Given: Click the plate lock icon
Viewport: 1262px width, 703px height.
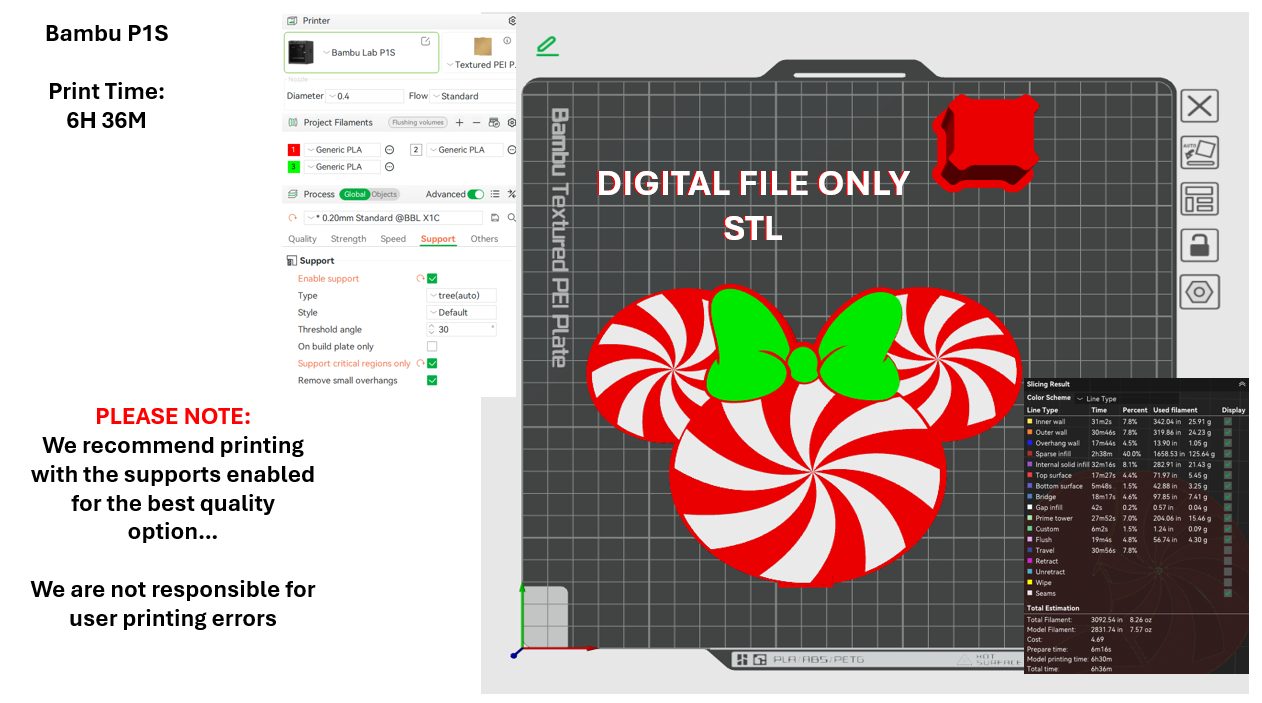Looking at the screenshot, I should (1199, 245).
